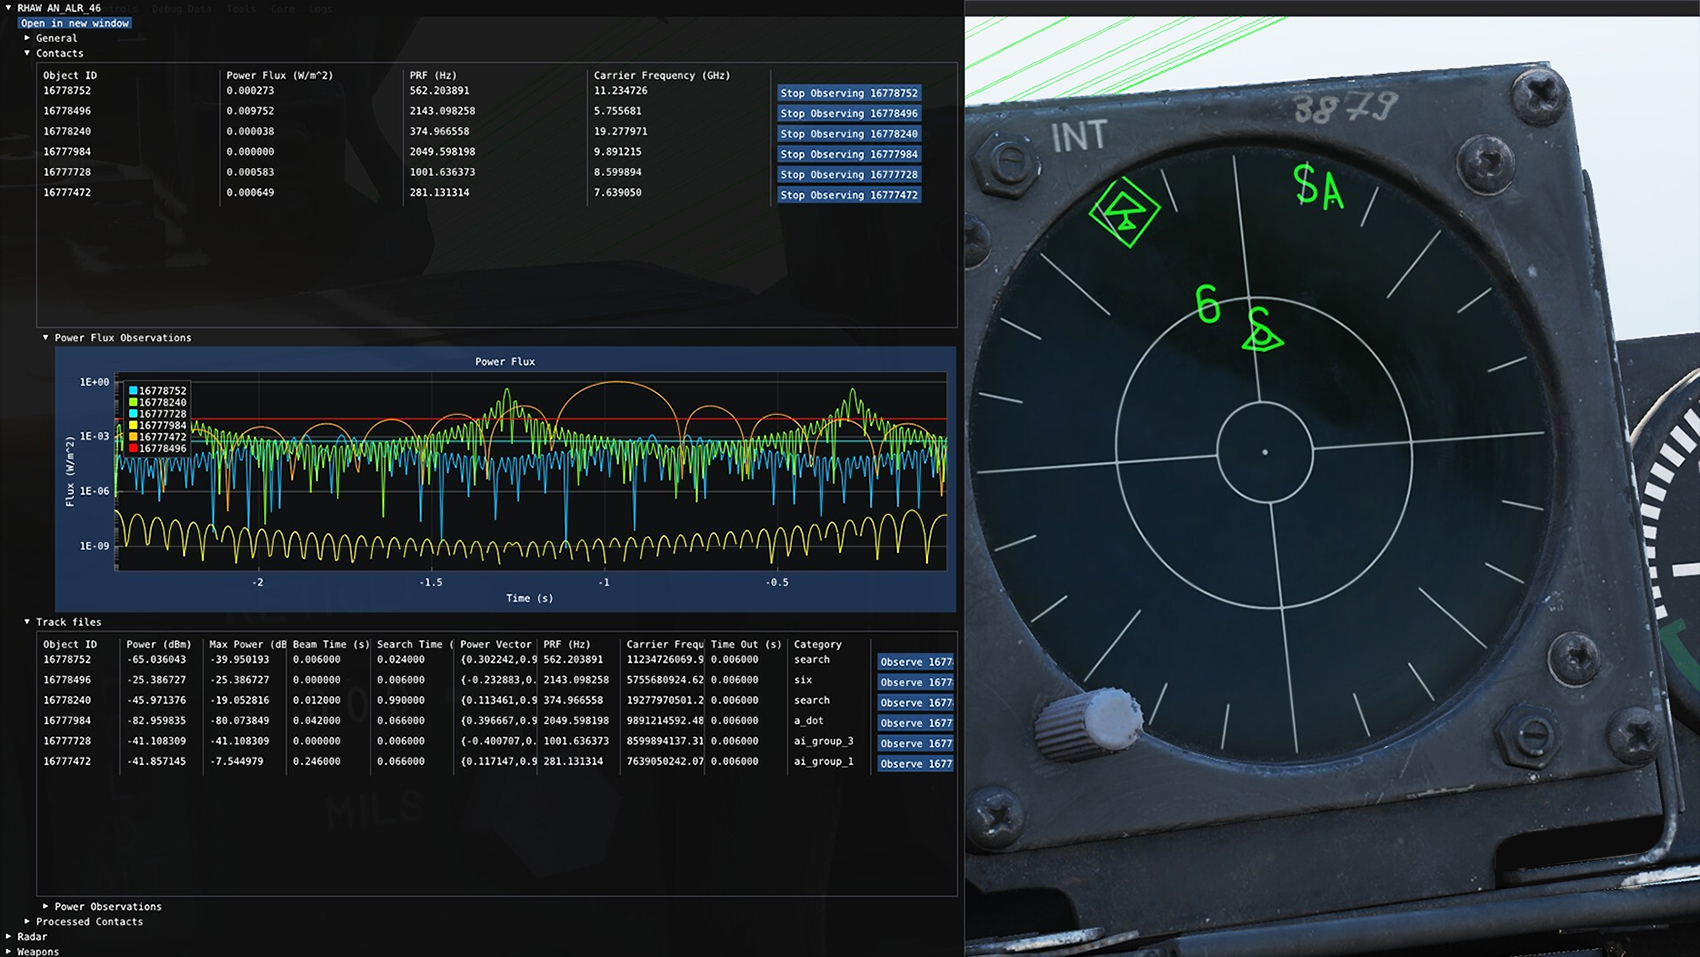Viewport: 1700px width, 957px height.
Task: Click the red legend swatch for 16778496
Action: pos(131,449)
